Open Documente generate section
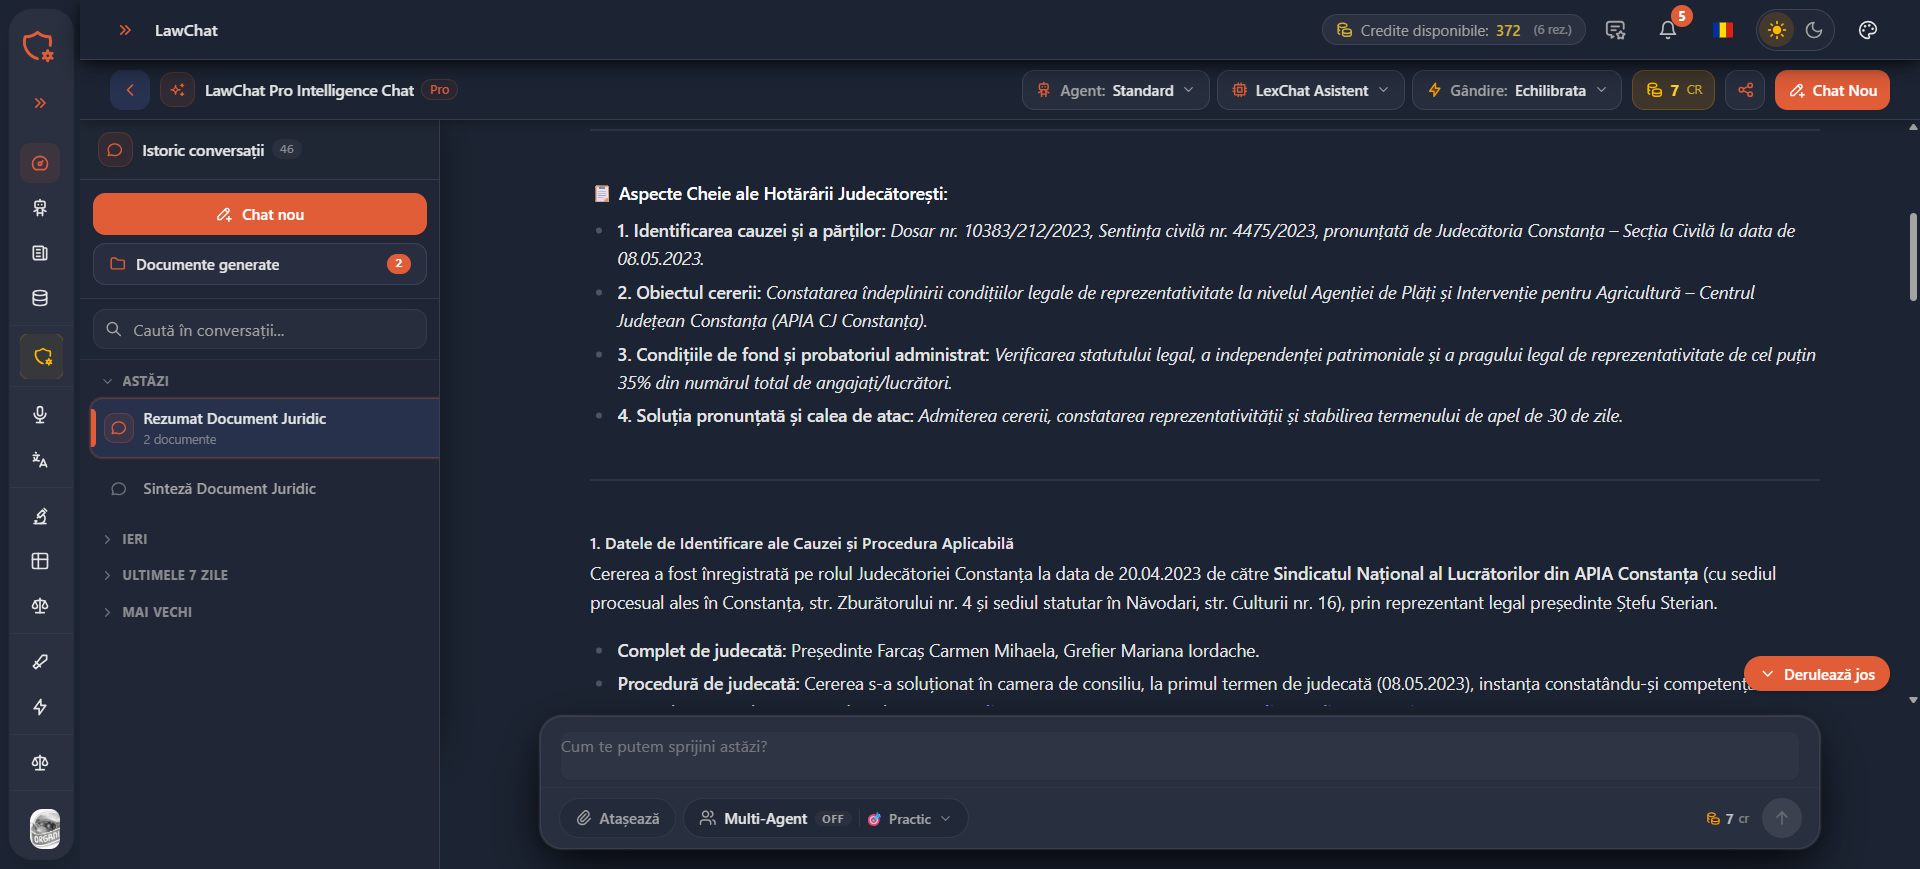The image size is (1920, 869). click(260, 264)
